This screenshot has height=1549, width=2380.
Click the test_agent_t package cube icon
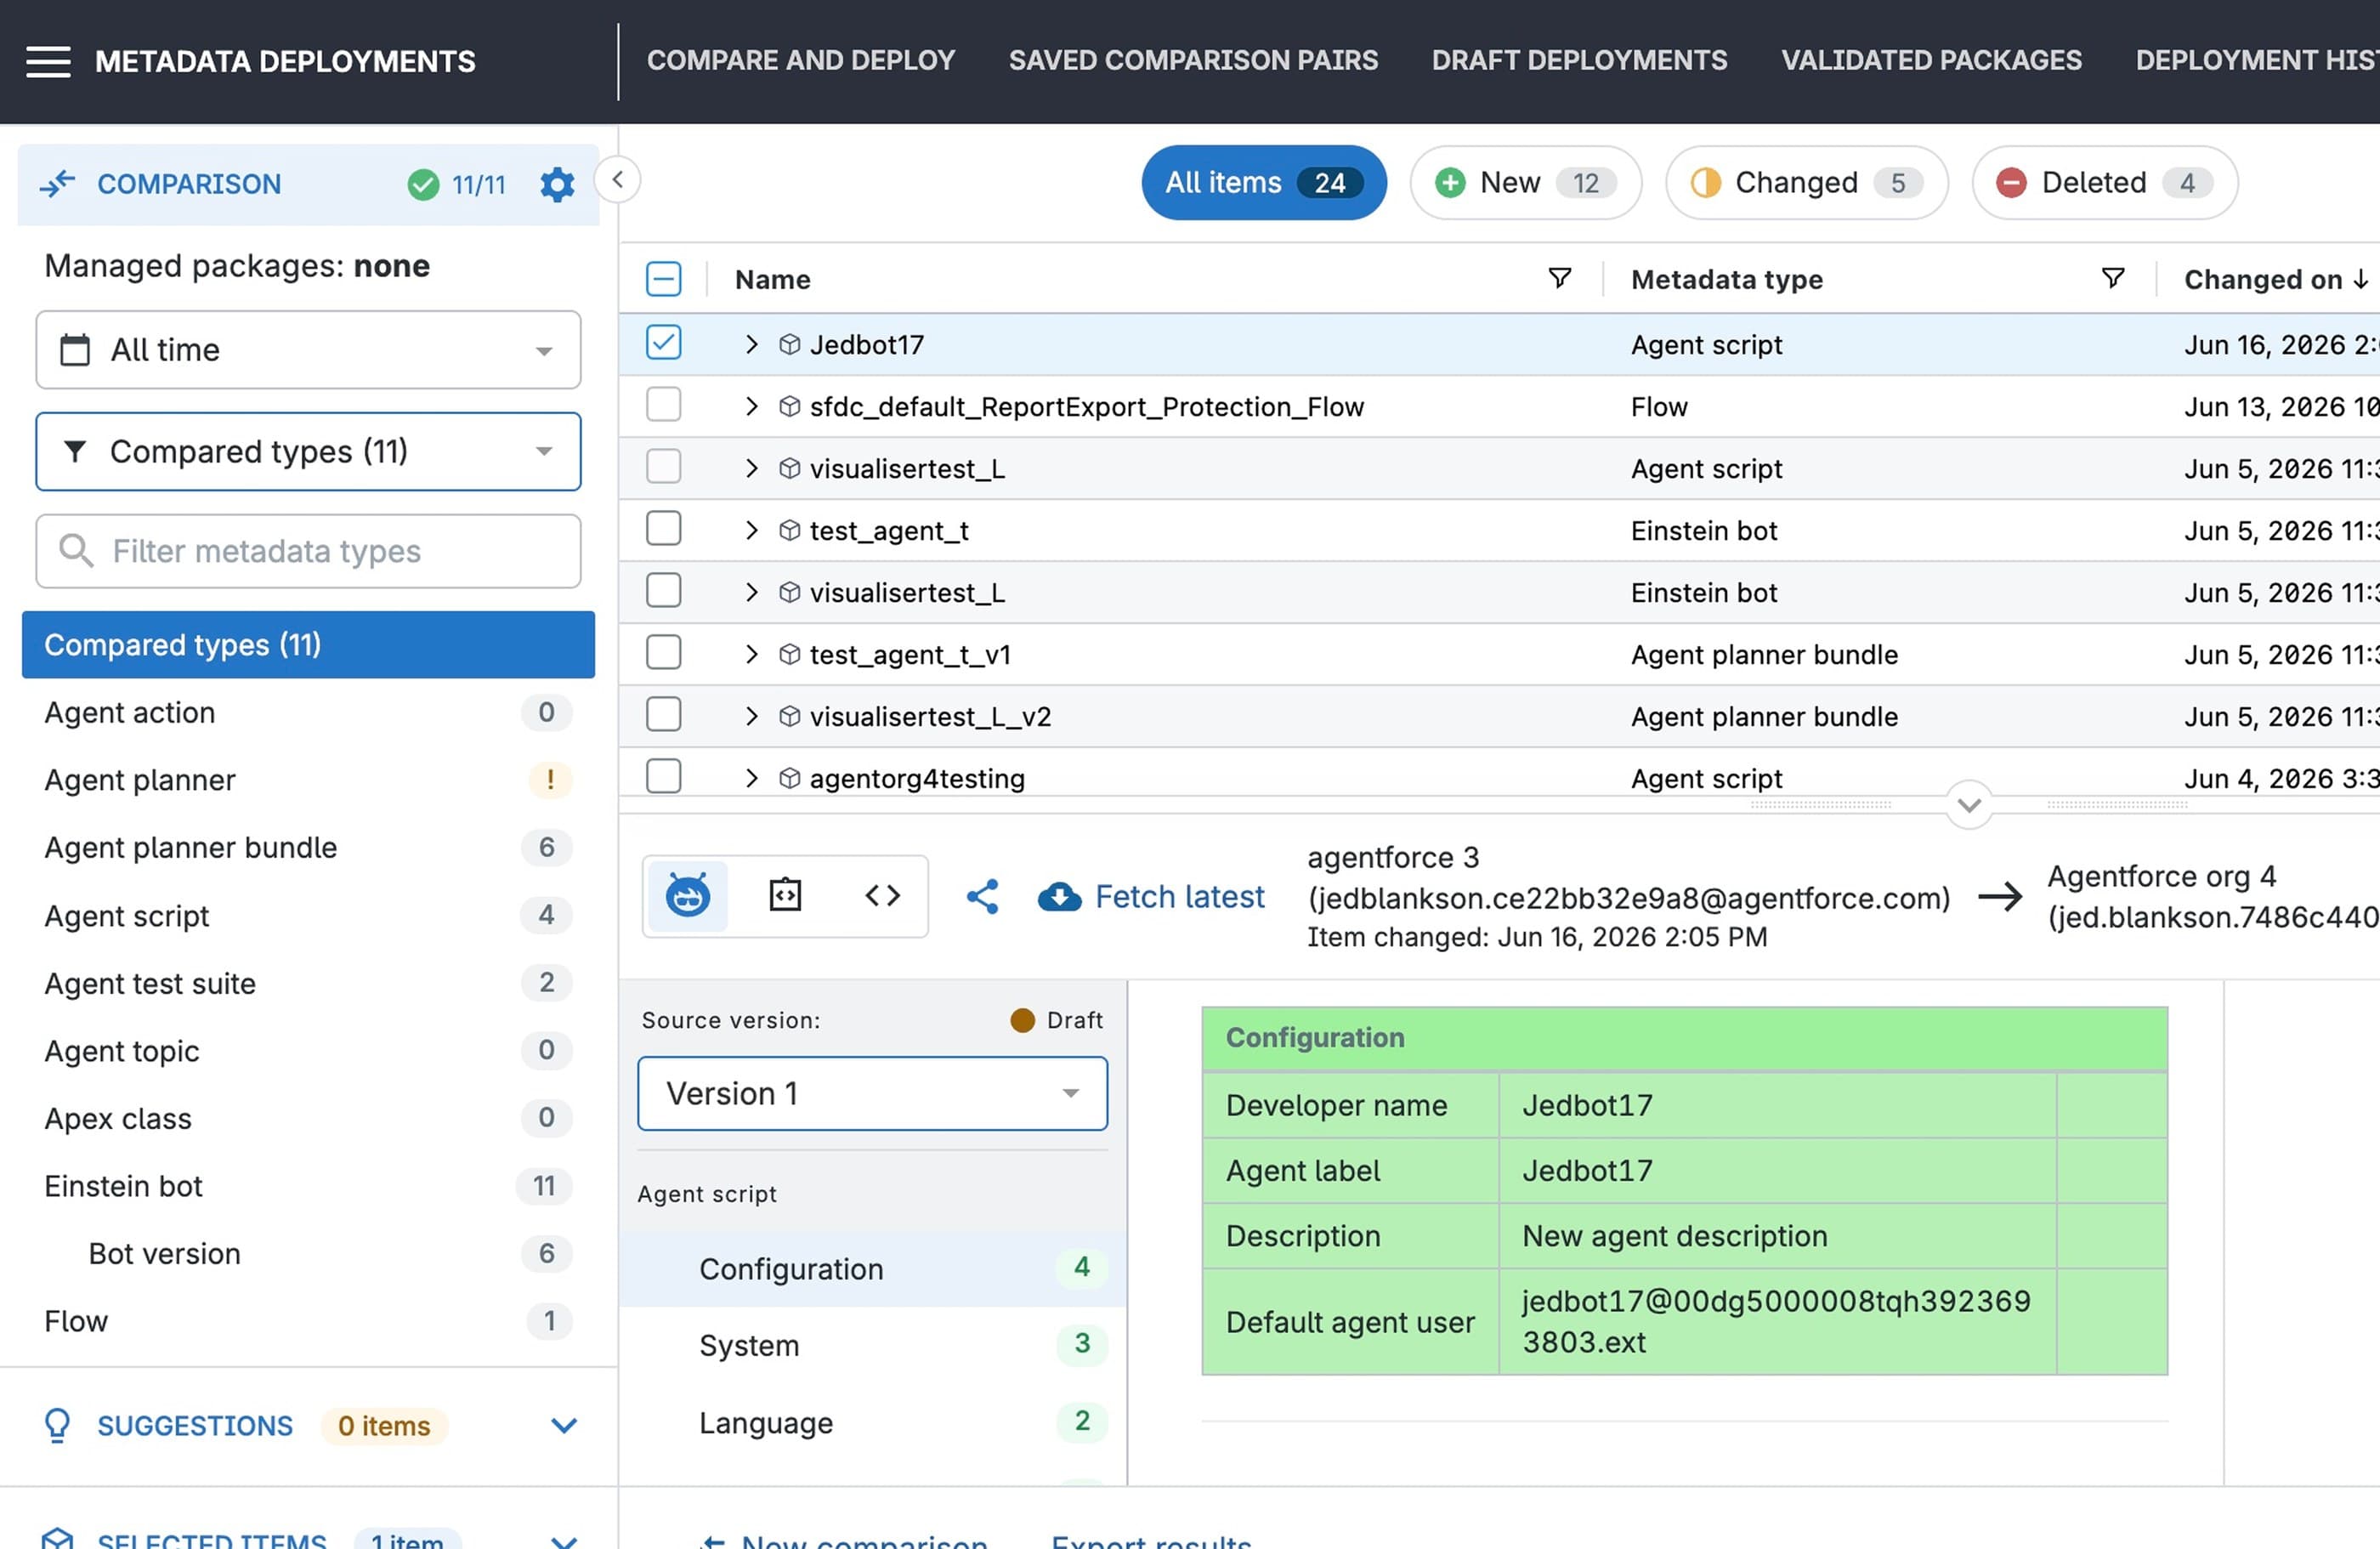click(789, 531)
